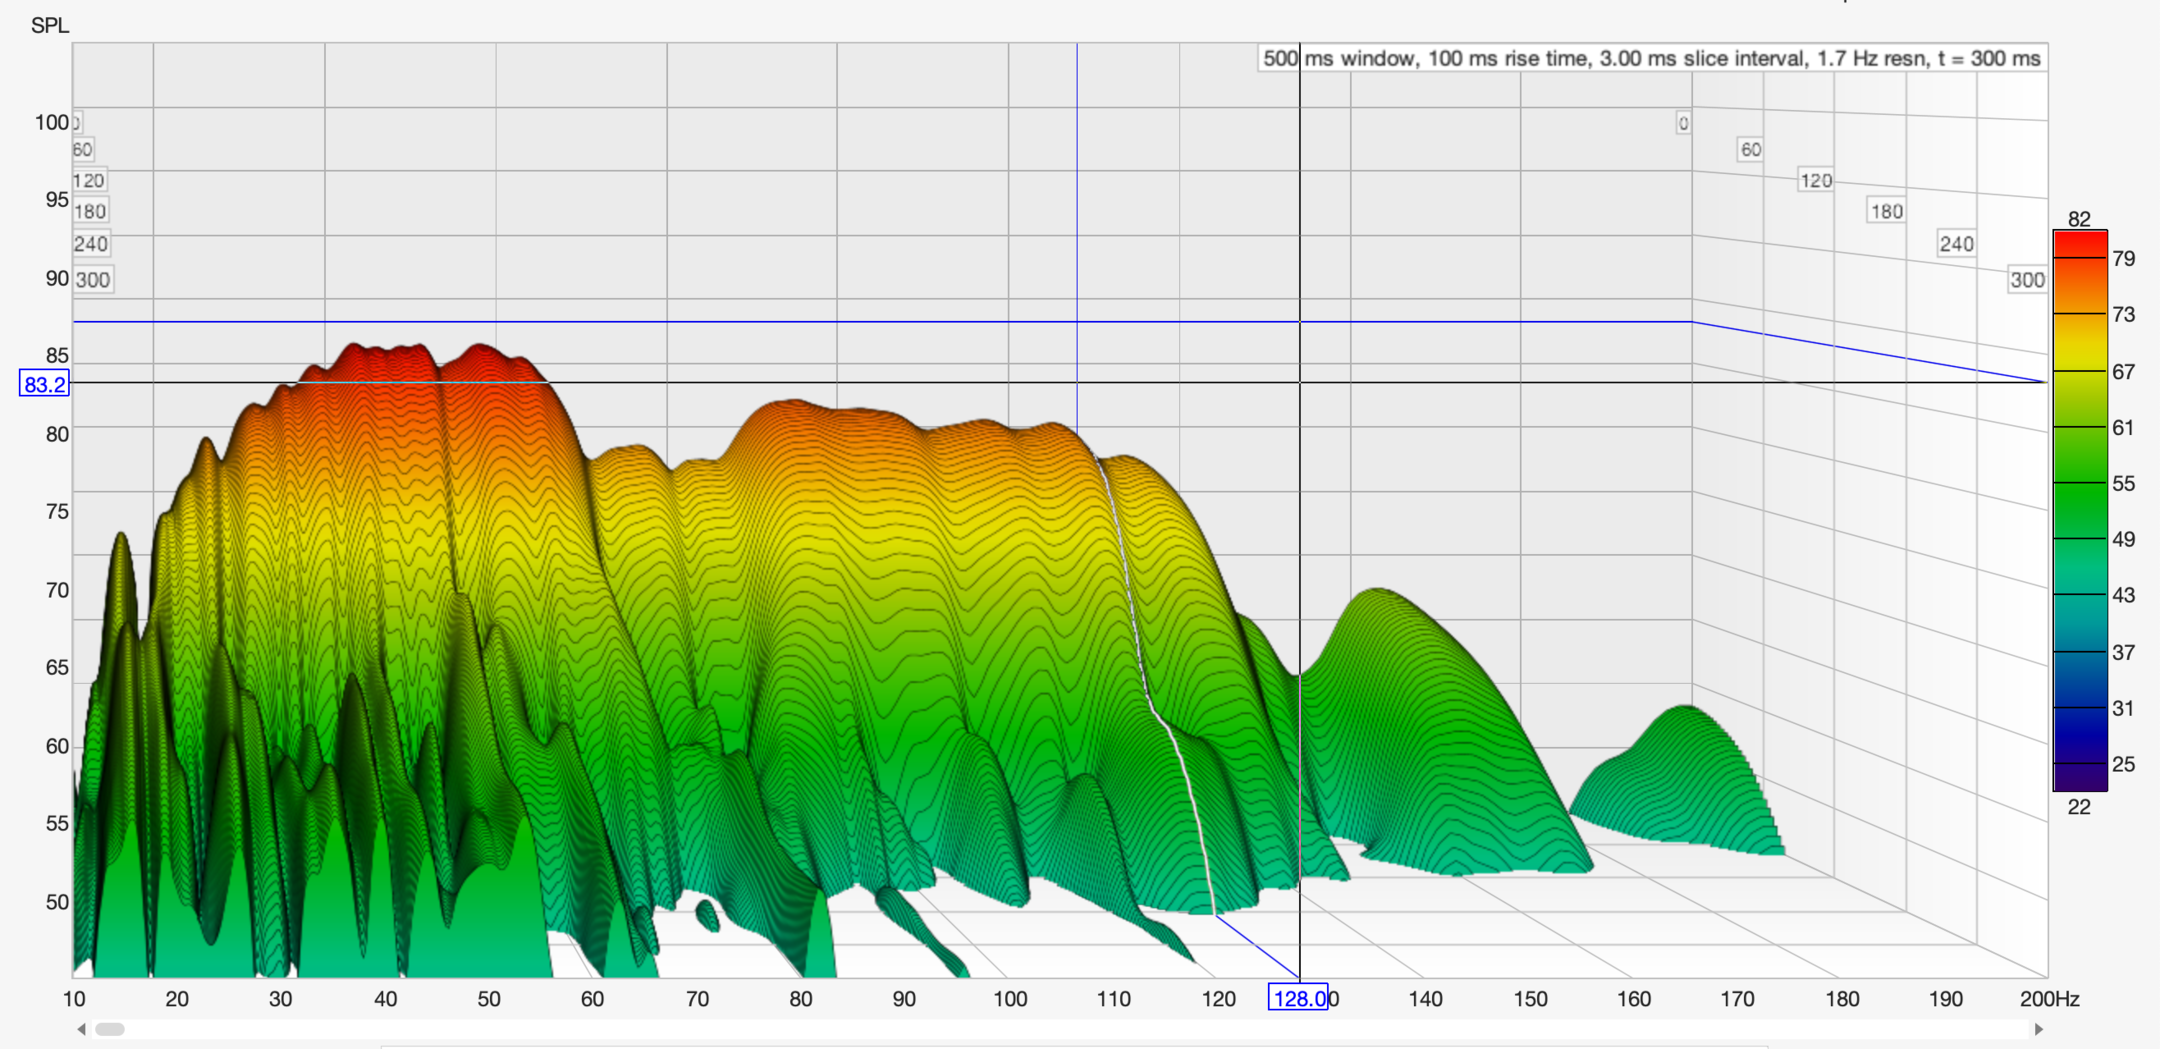Viewport: 2160px width, 1049px height.
Task: Click the waterfall settings caption text
Action: click(1651, 59)
